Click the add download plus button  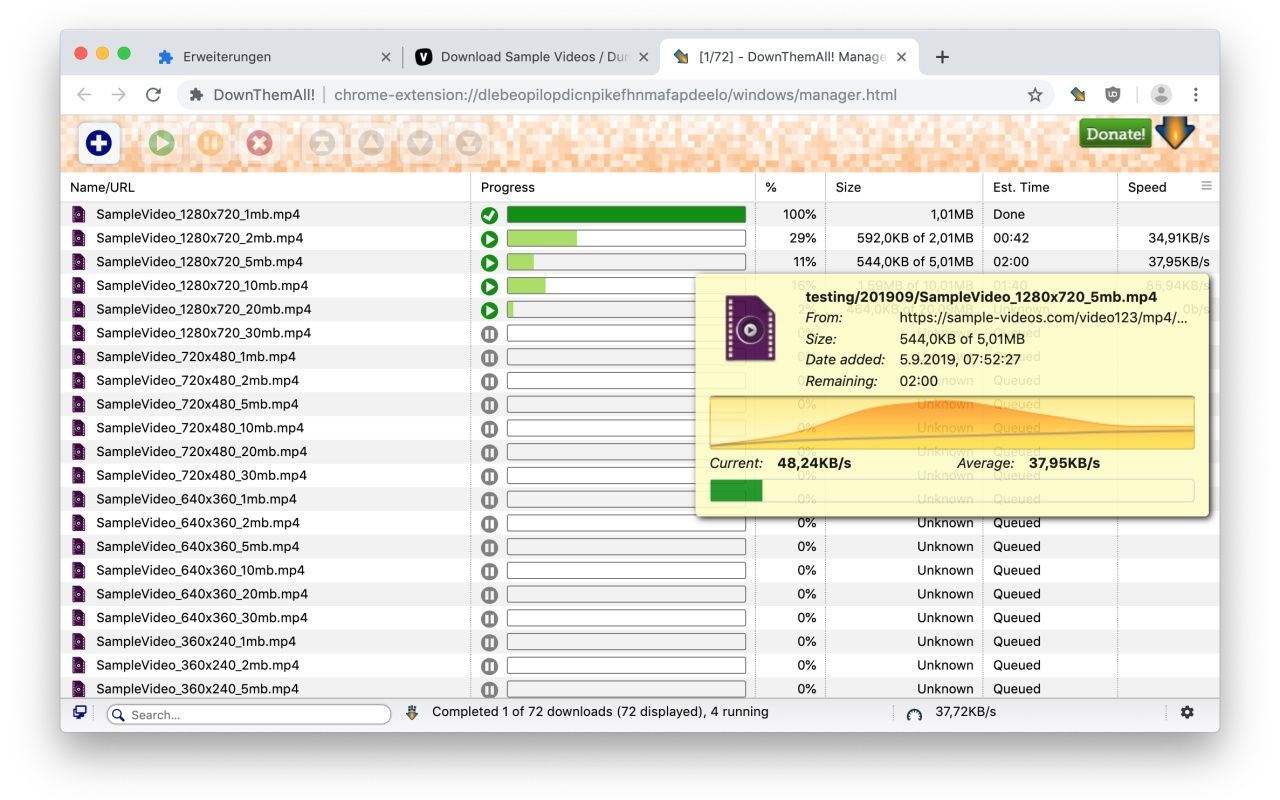(99, 144)
